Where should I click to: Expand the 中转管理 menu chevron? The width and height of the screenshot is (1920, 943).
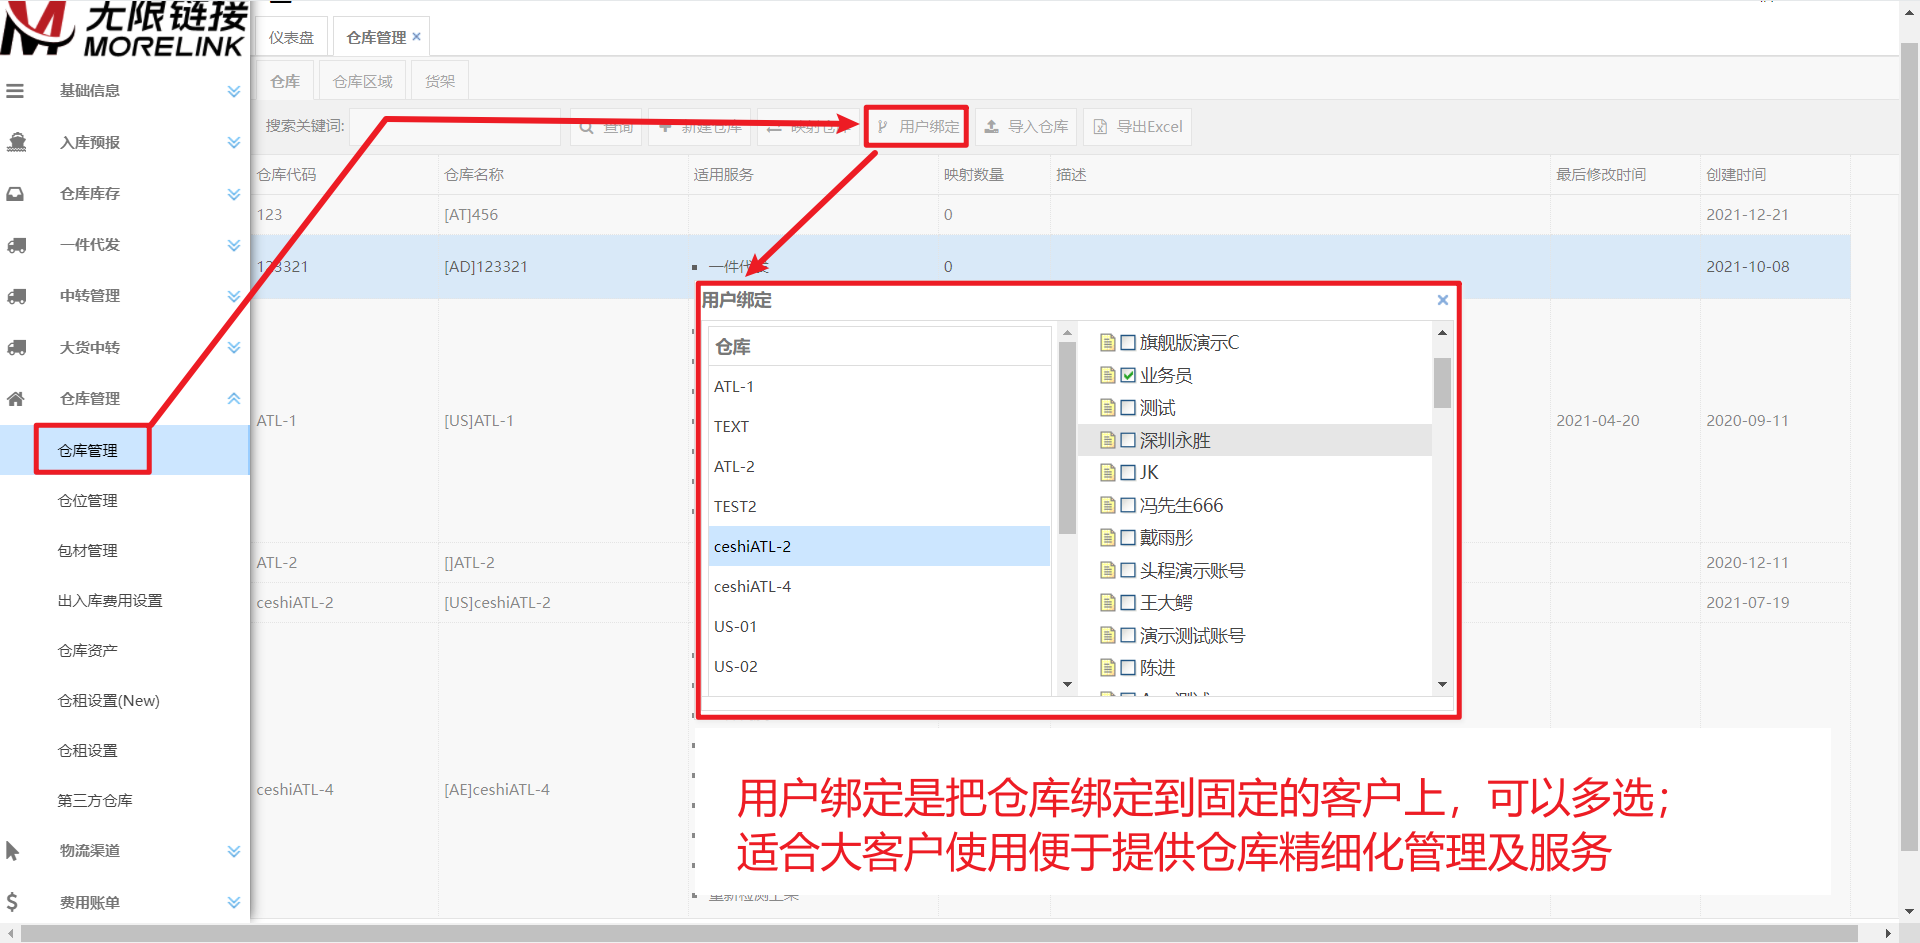tap(234, 296)
